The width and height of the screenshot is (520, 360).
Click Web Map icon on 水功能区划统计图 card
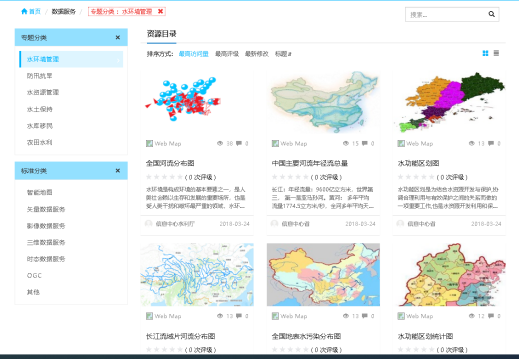pyautogui.click(x=401, y=316)
